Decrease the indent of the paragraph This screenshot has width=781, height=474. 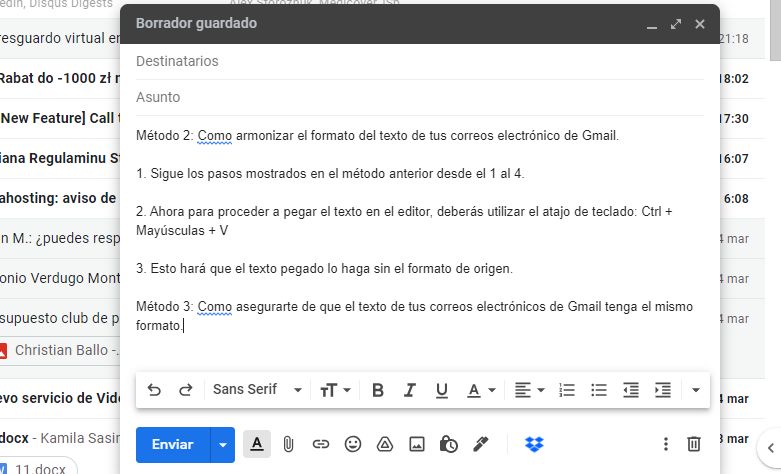tap(631, 390)
